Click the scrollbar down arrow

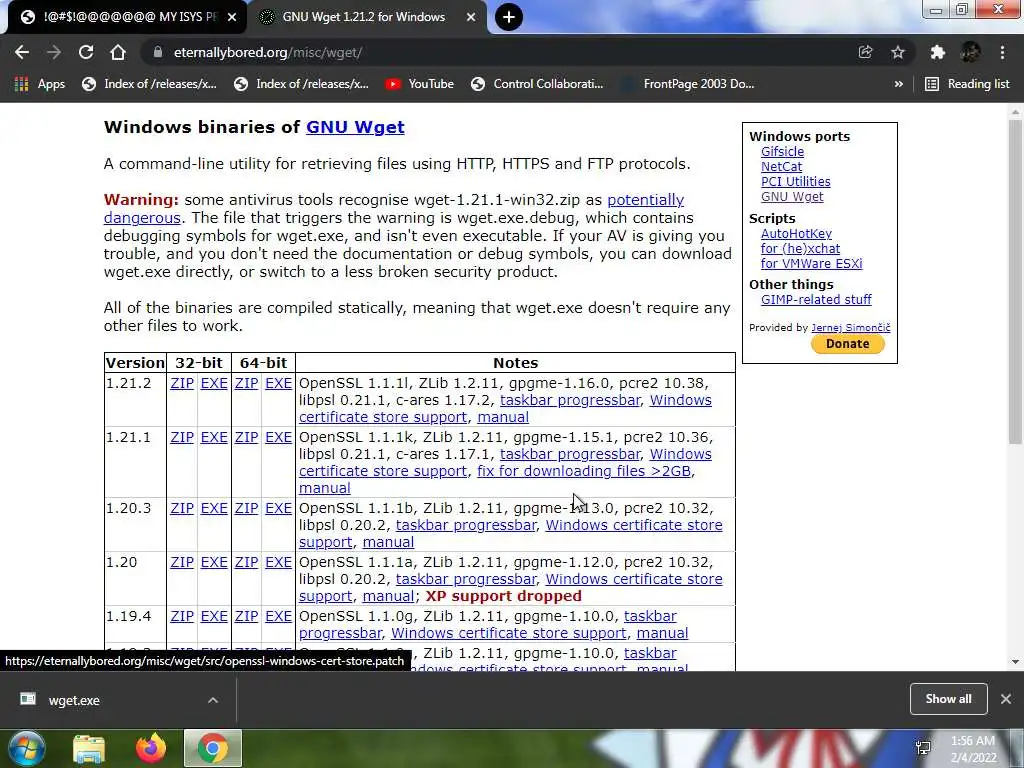(x=1015, y=662)
